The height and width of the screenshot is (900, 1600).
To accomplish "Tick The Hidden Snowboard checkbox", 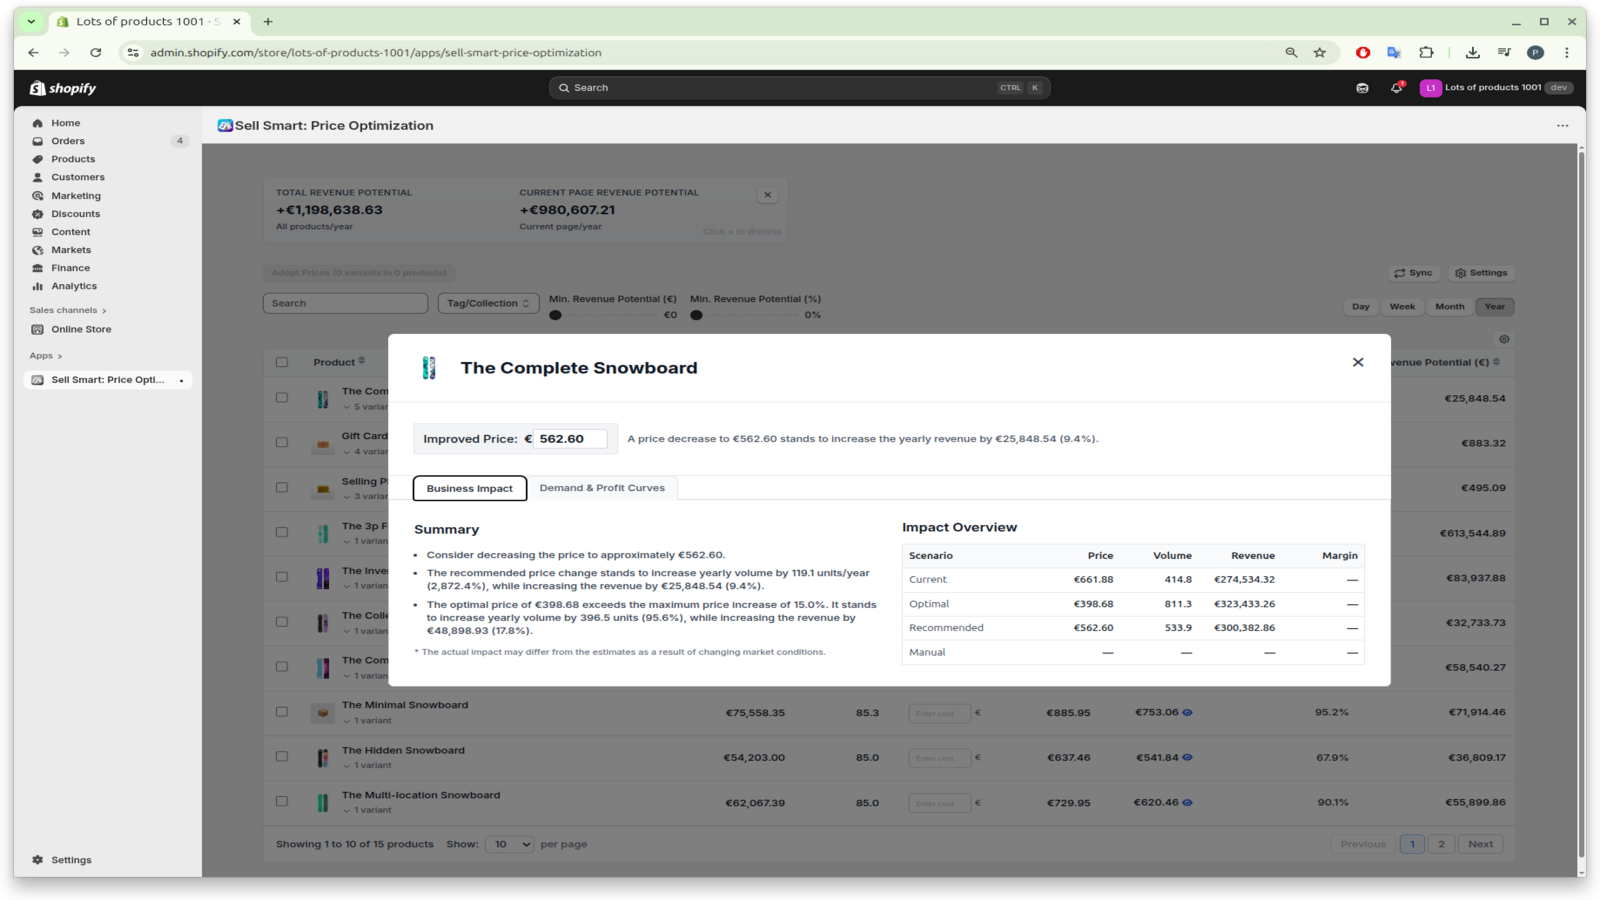I will [x=282, y=757].
